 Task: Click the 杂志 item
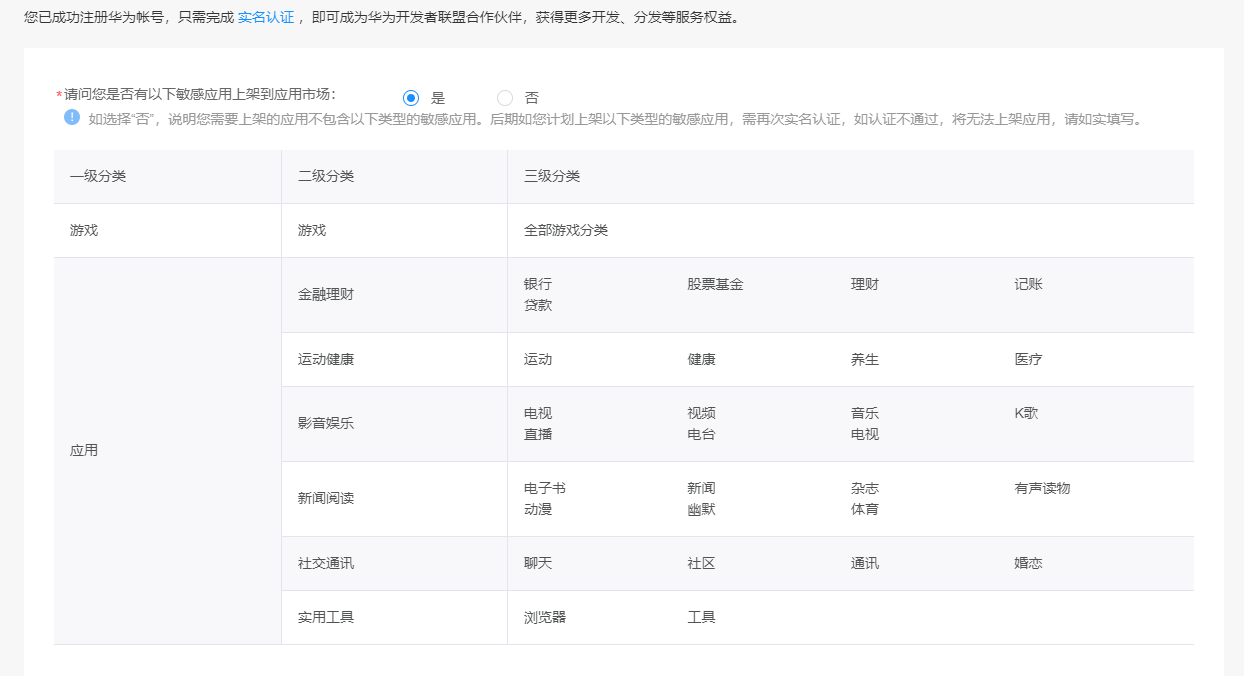865,488
